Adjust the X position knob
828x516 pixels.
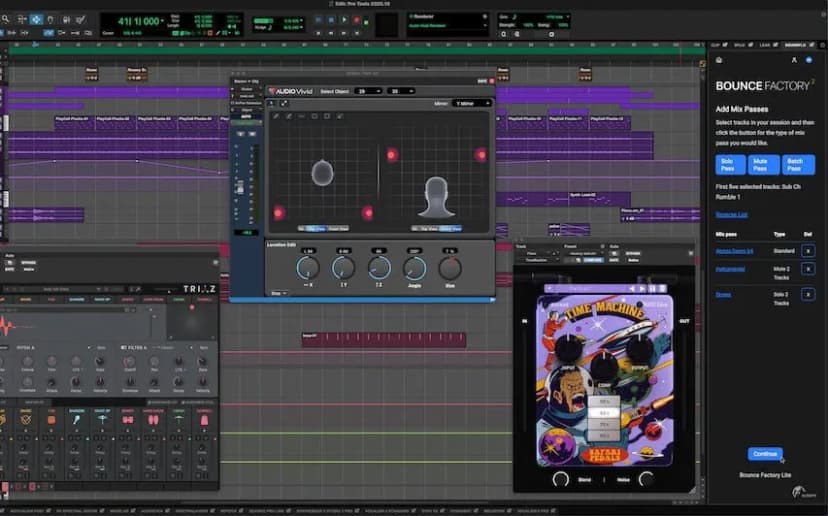click(308, 268)
